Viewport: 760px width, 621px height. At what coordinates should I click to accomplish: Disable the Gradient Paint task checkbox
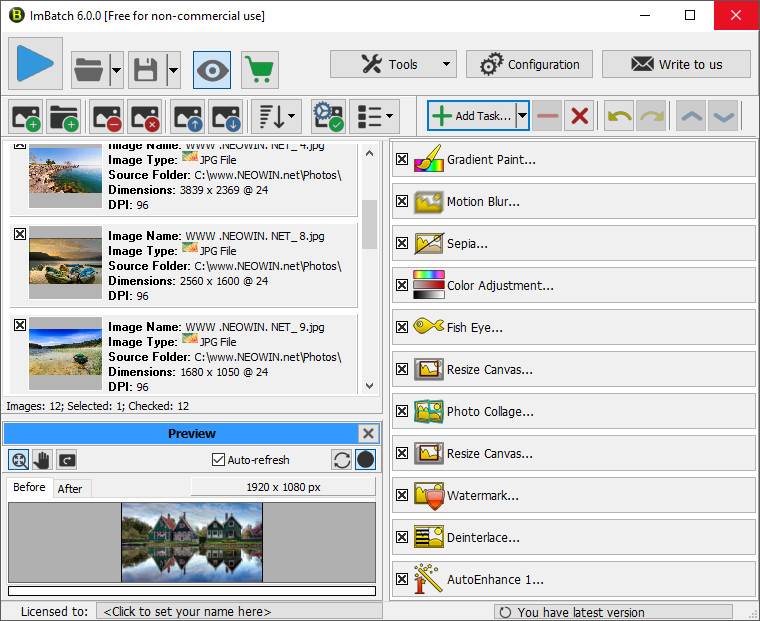click(402, 159)
